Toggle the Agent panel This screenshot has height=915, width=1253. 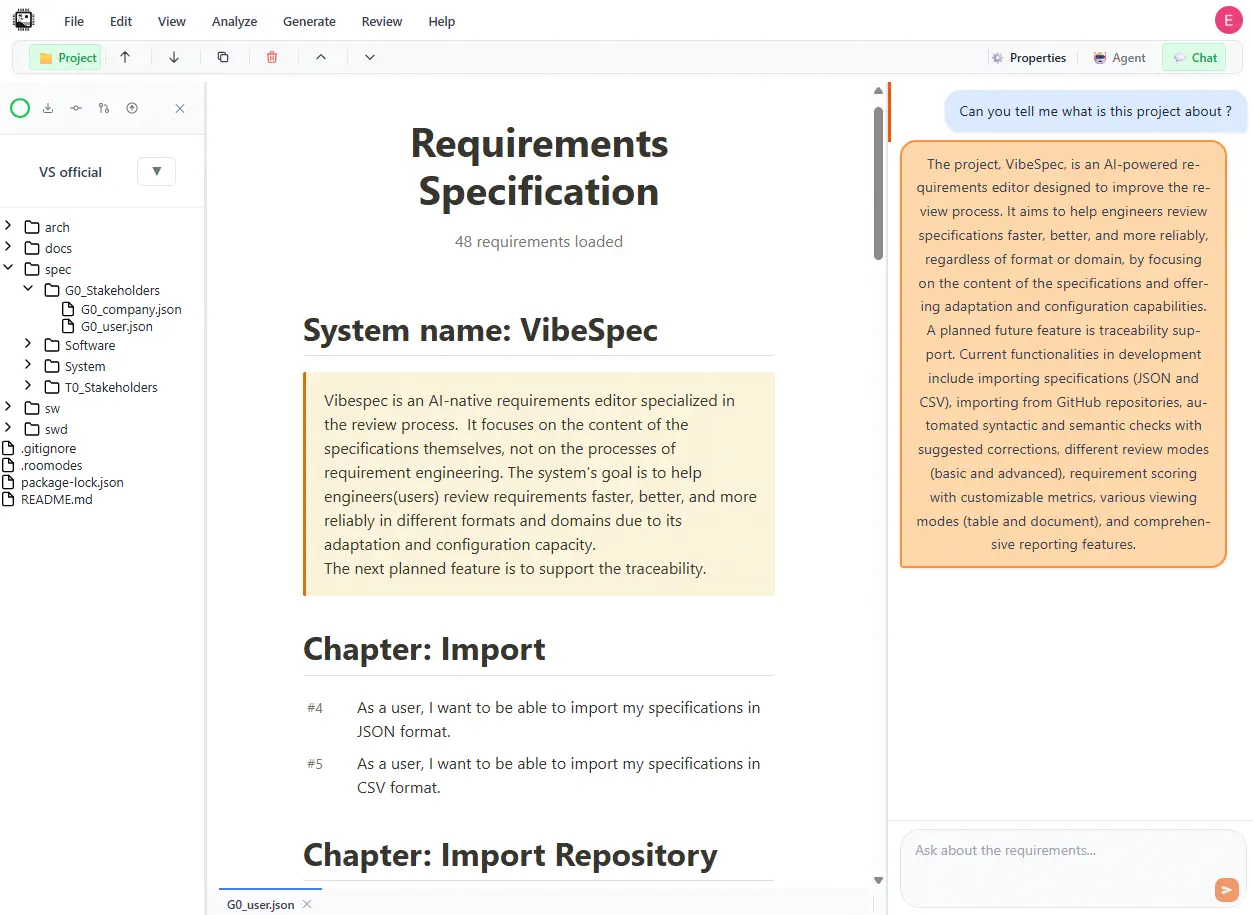(1119, 57)
